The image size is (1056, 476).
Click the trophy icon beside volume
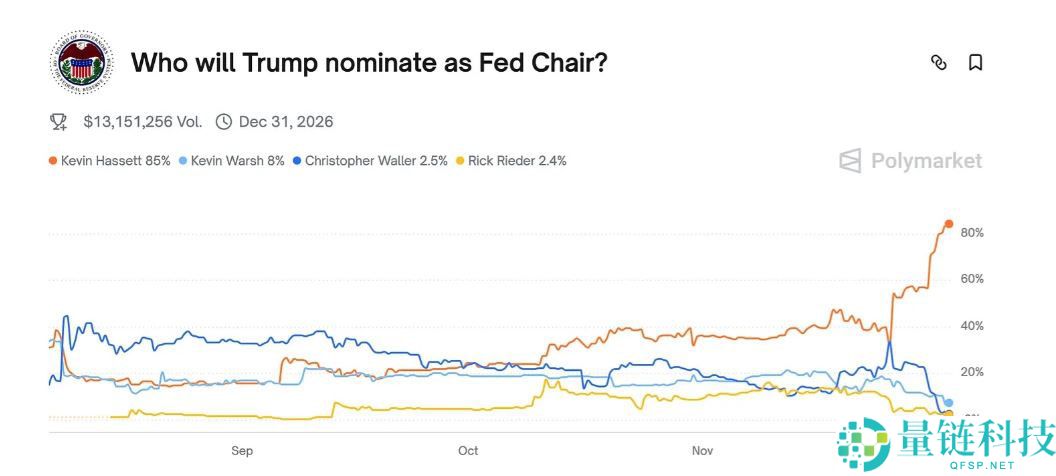point(59,122)
